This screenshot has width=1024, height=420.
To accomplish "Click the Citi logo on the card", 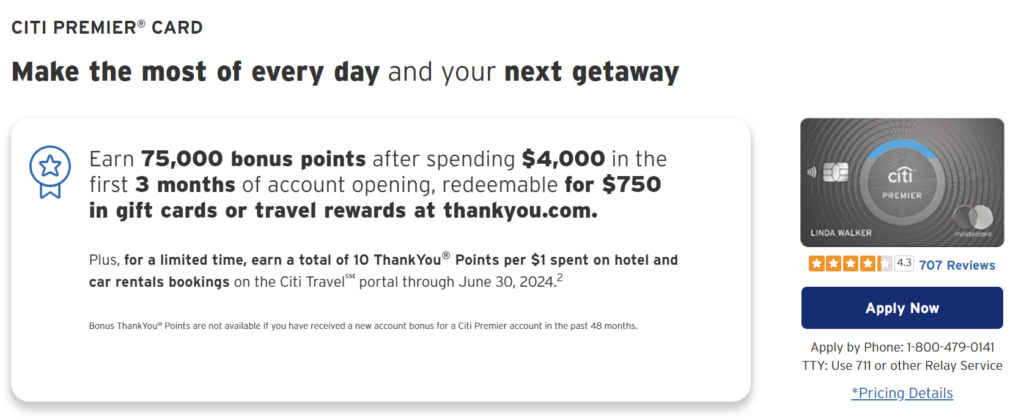I will 902,176.
